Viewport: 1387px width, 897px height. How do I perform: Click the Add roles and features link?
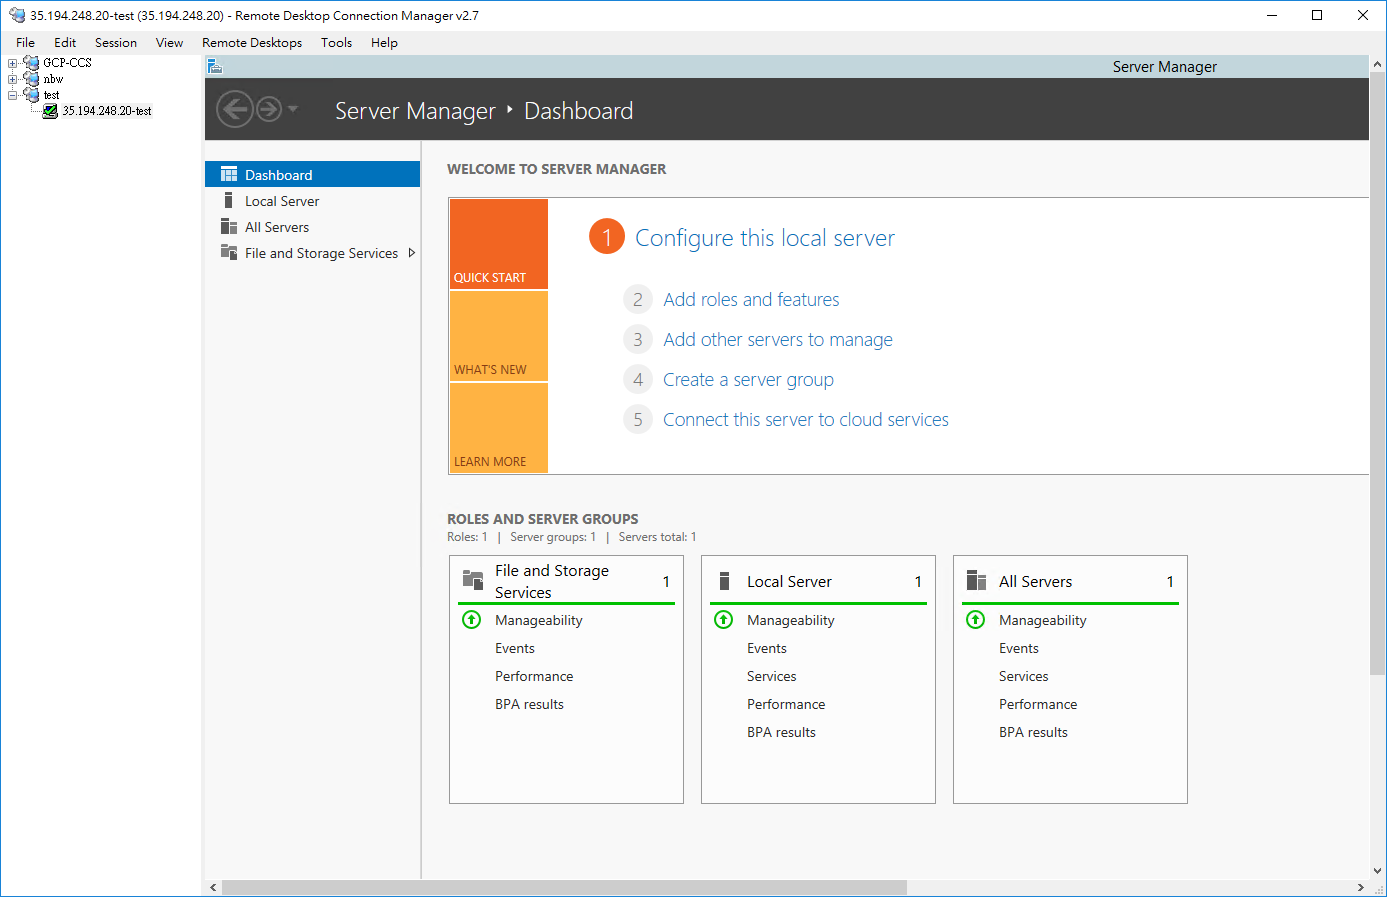click(x=751, y=299)
